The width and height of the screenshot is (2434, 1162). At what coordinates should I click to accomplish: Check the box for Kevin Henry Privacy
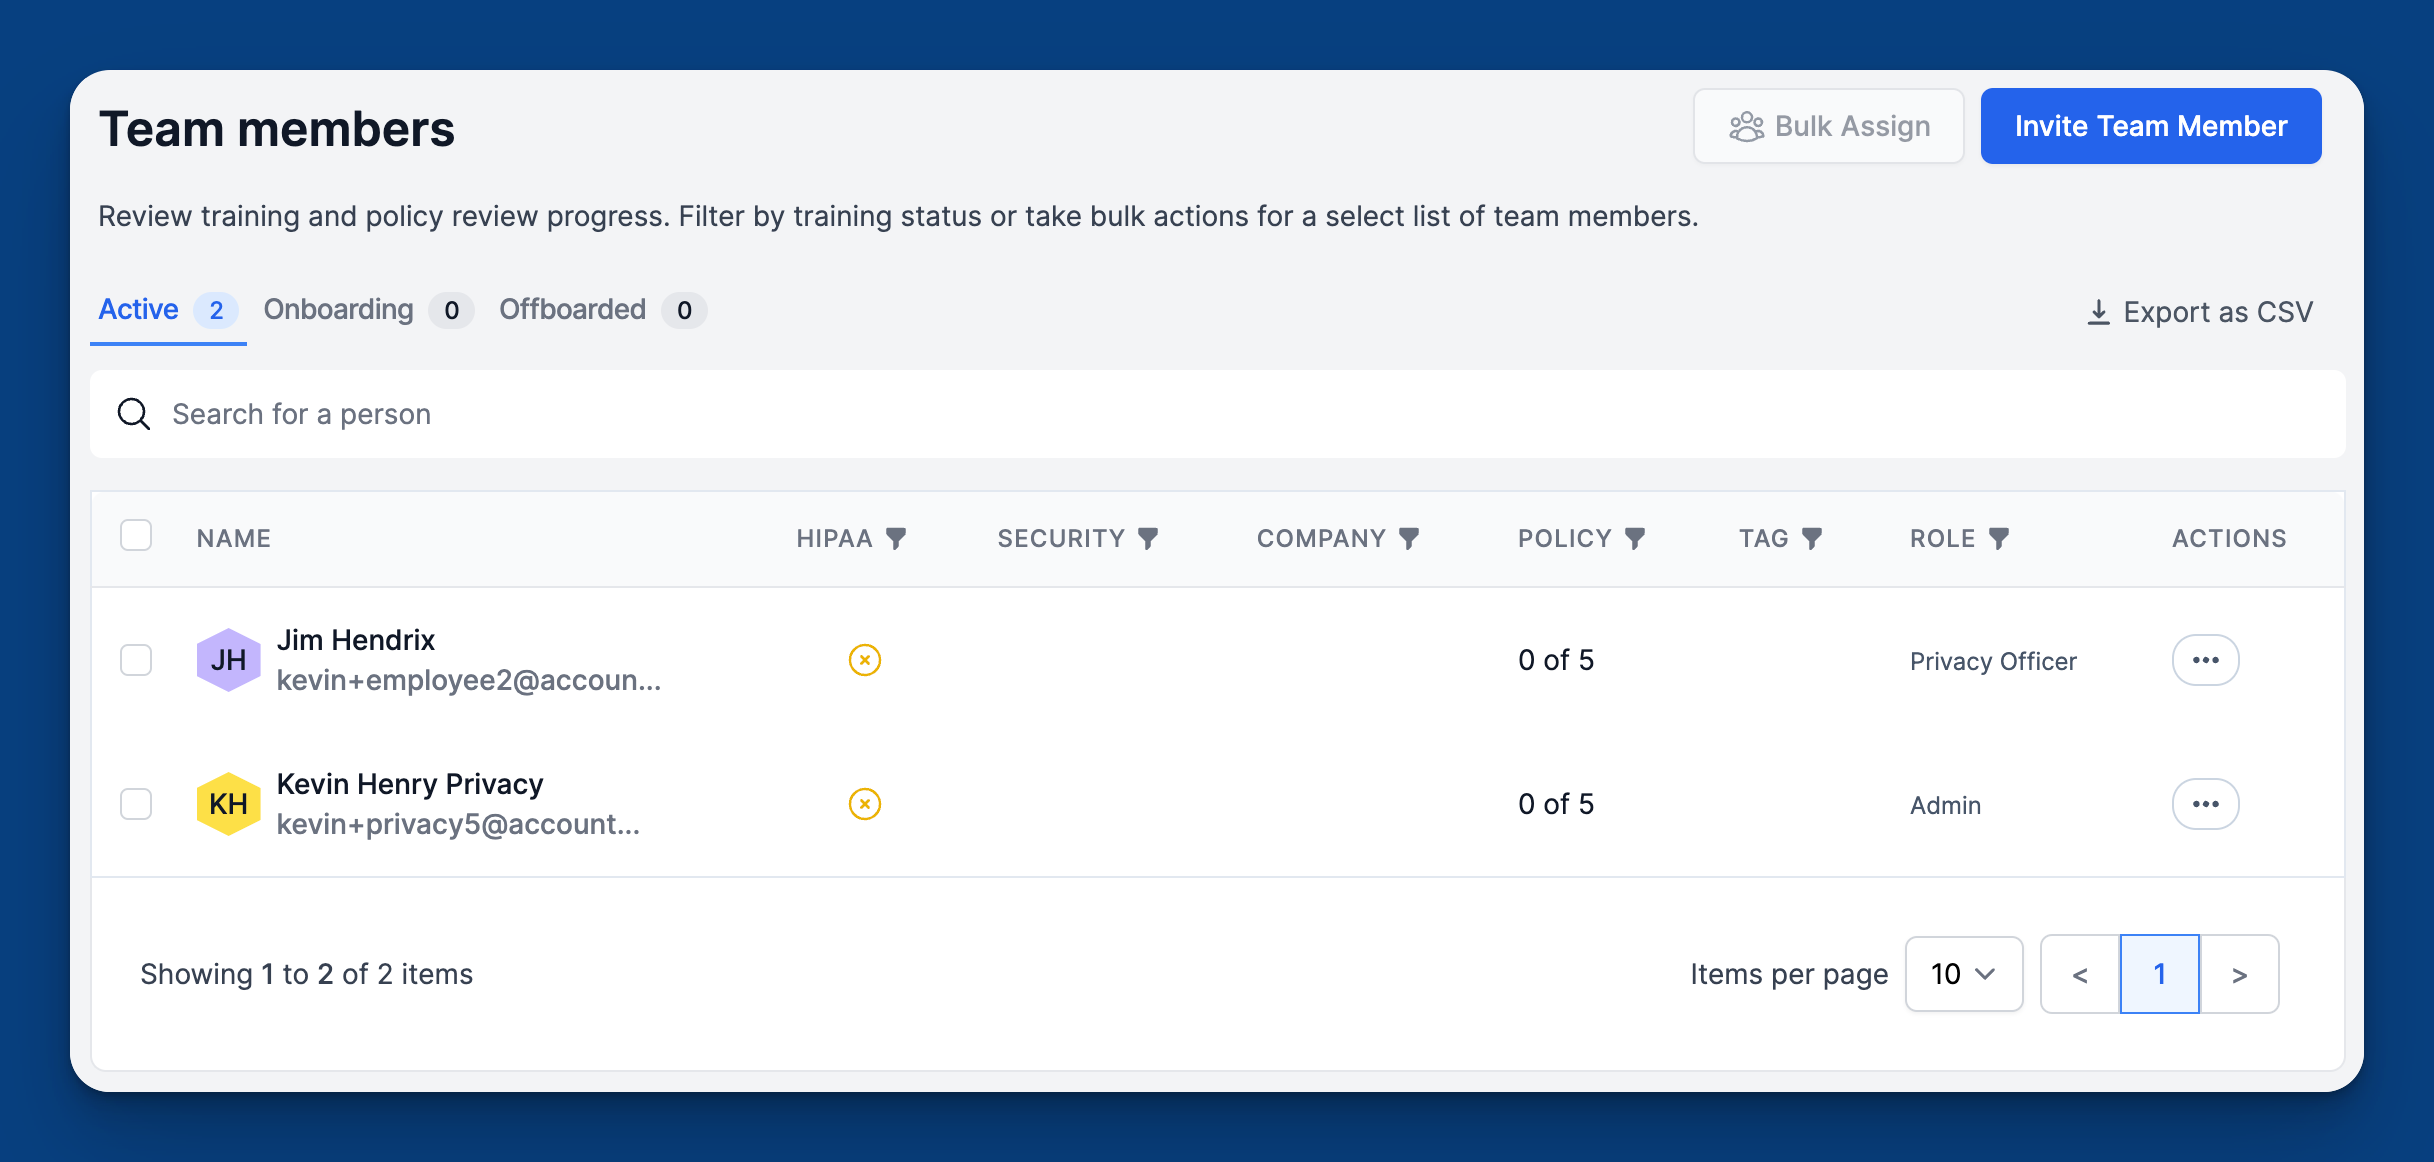tap(136, 804)
